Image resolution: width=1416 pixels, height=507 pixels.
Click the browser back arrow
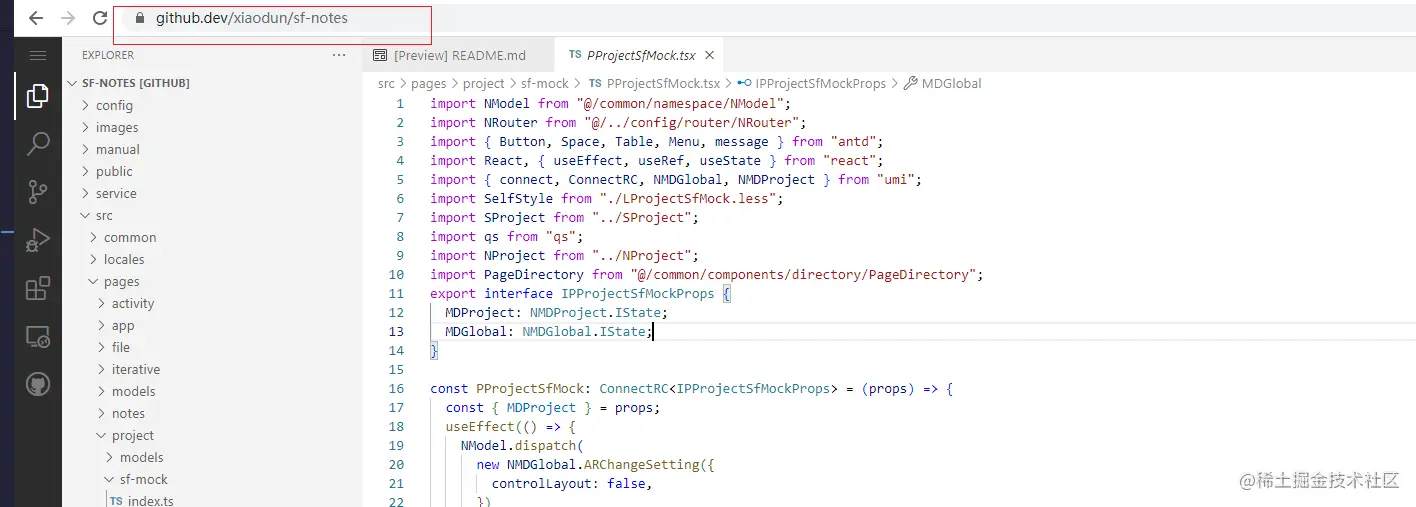36,18
